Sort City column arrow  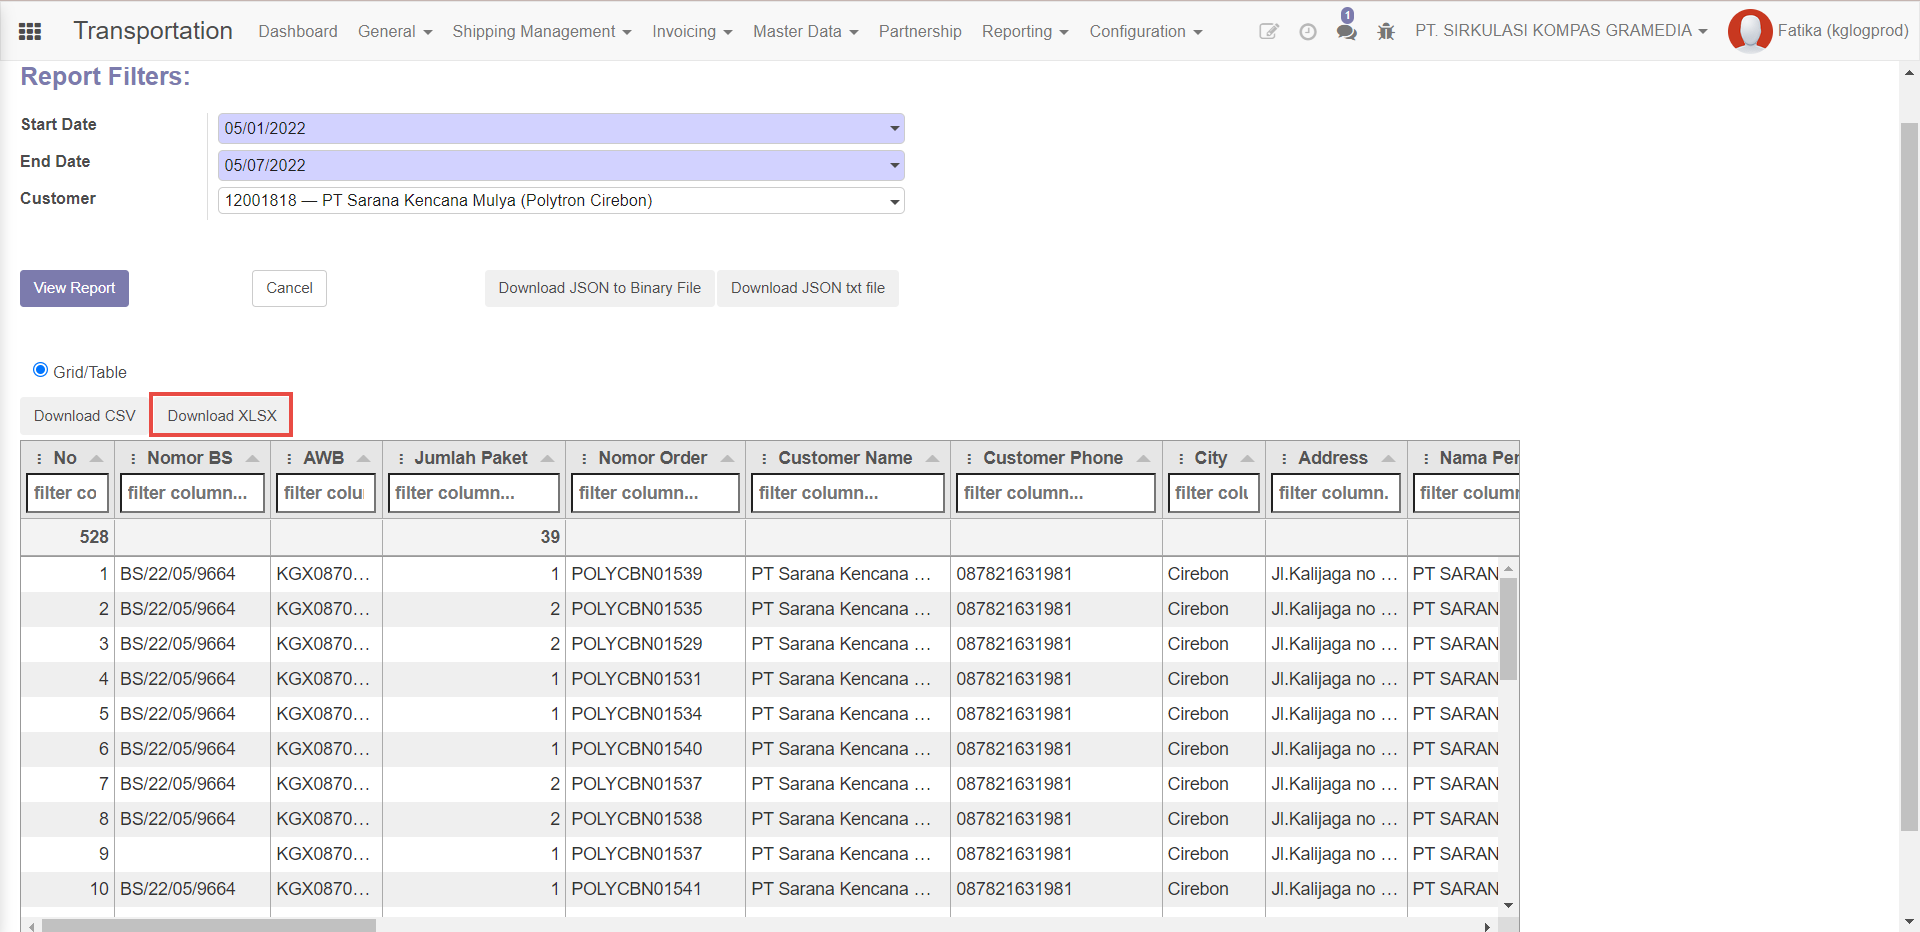tap(1248, 458)
